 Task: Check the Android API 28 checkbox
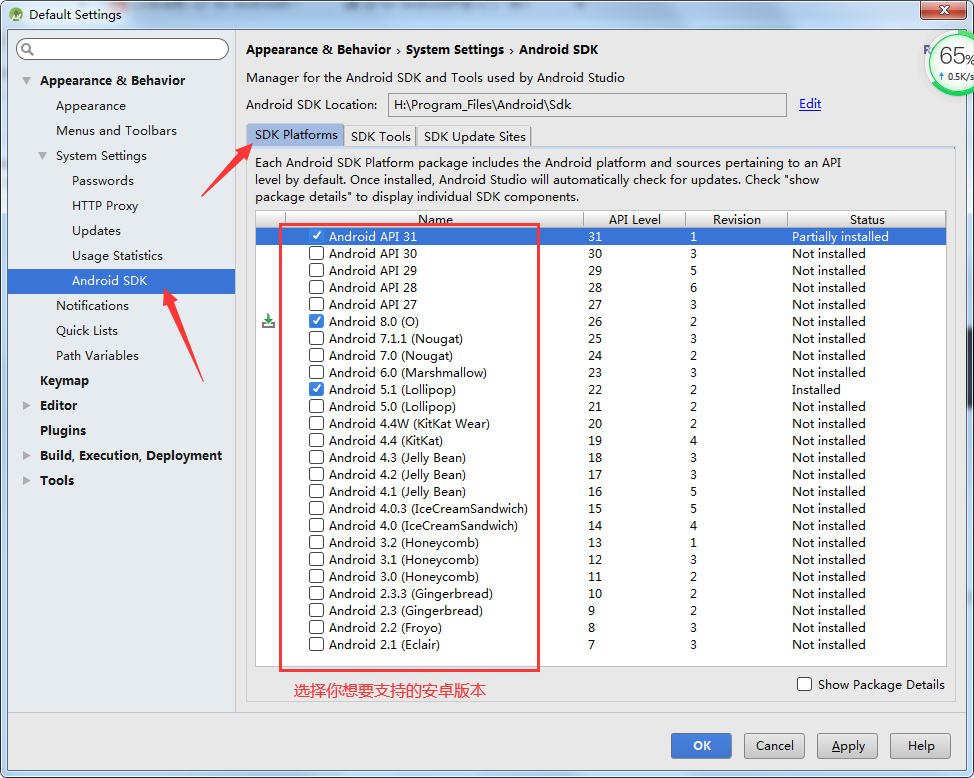point(316,287)
